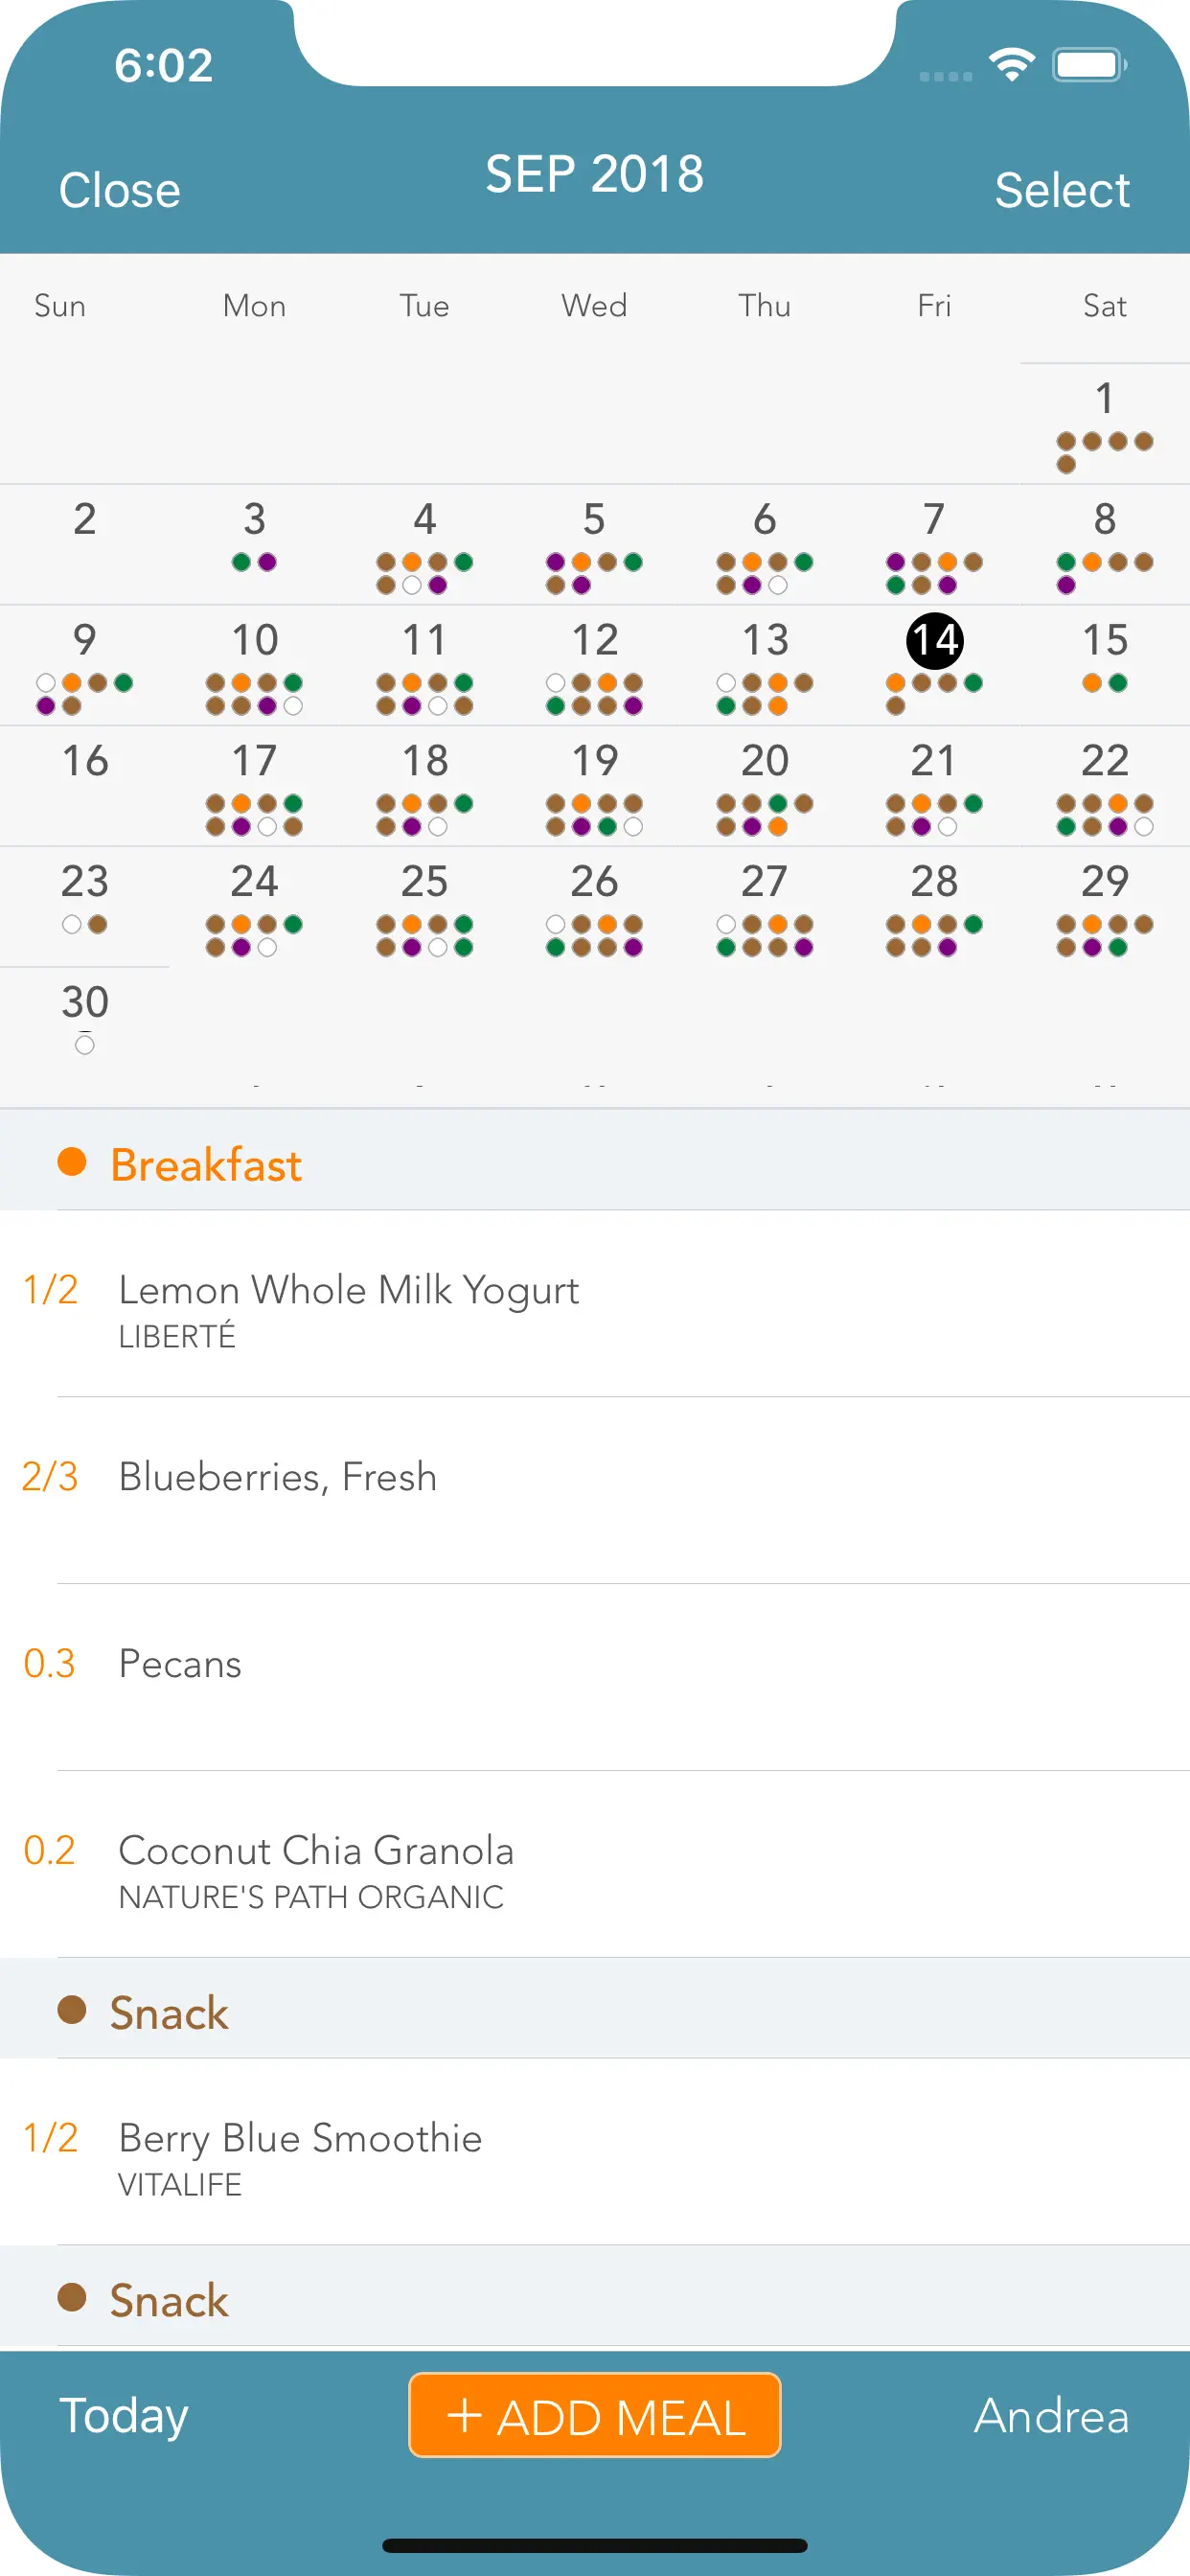Tap the meal dots under September 22
1190x2576 pixels.
pyautogui.click(x=1105, y=815)
